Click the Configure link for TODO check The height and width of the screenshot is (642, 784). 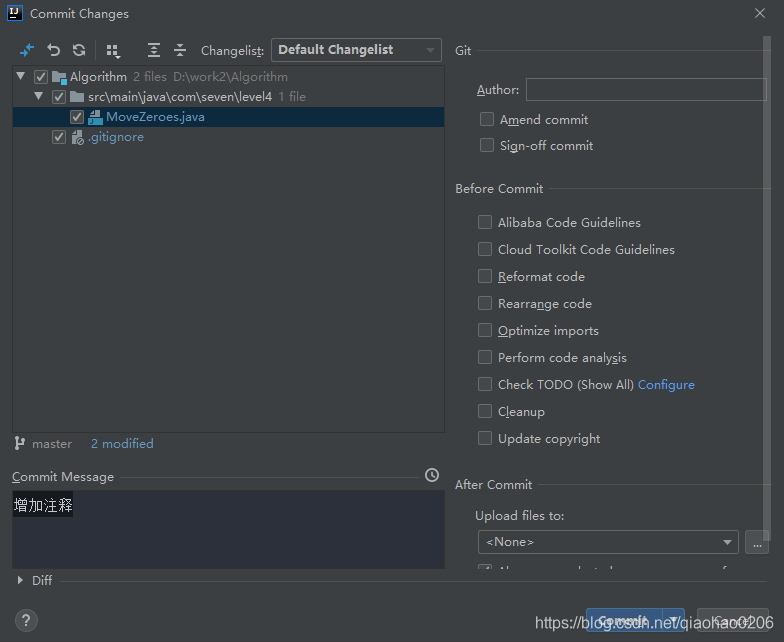coord(666,384)
